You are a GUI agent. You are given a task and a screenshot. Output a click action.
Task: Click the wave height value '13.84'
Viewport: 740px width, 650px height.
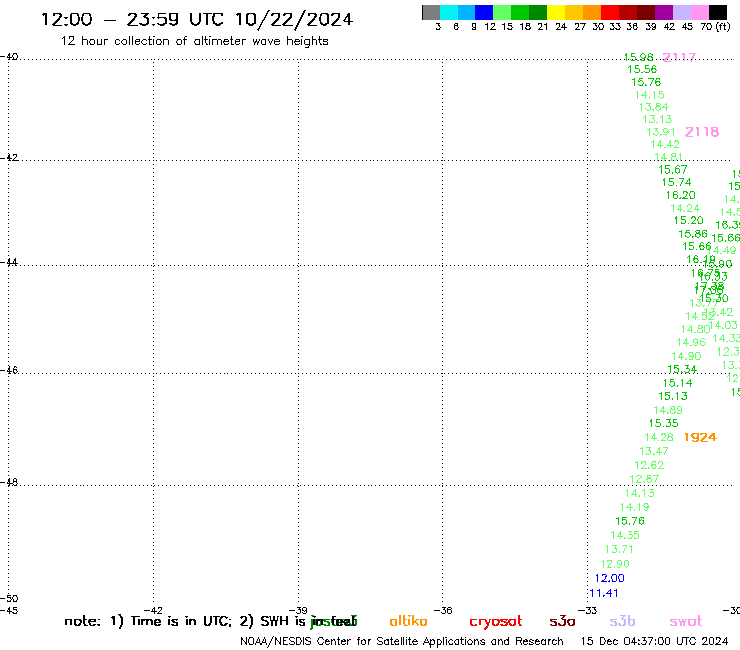tap(653, 107)
